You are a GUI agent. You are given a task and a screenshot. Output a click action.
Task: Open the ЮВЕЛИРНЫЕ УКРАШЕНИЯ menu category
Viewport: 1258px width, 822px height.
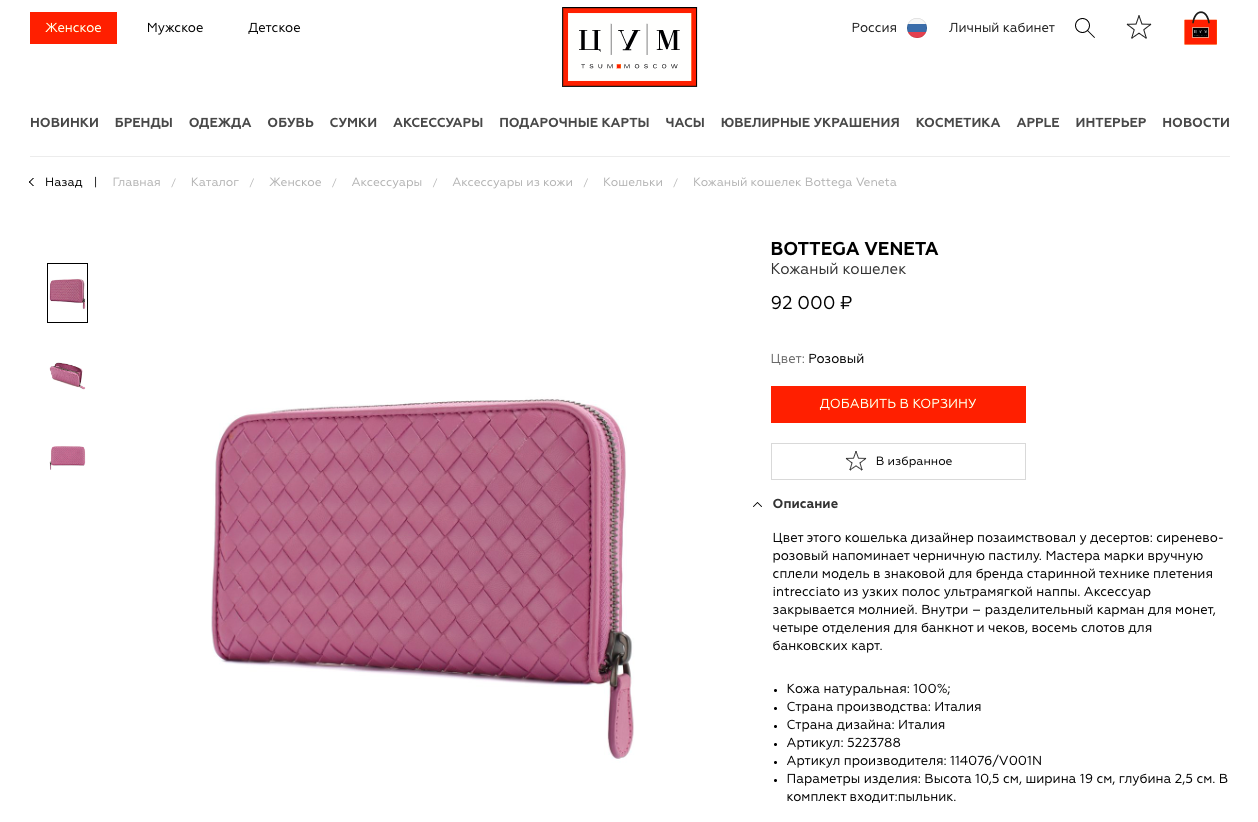(x=810, y=123)
